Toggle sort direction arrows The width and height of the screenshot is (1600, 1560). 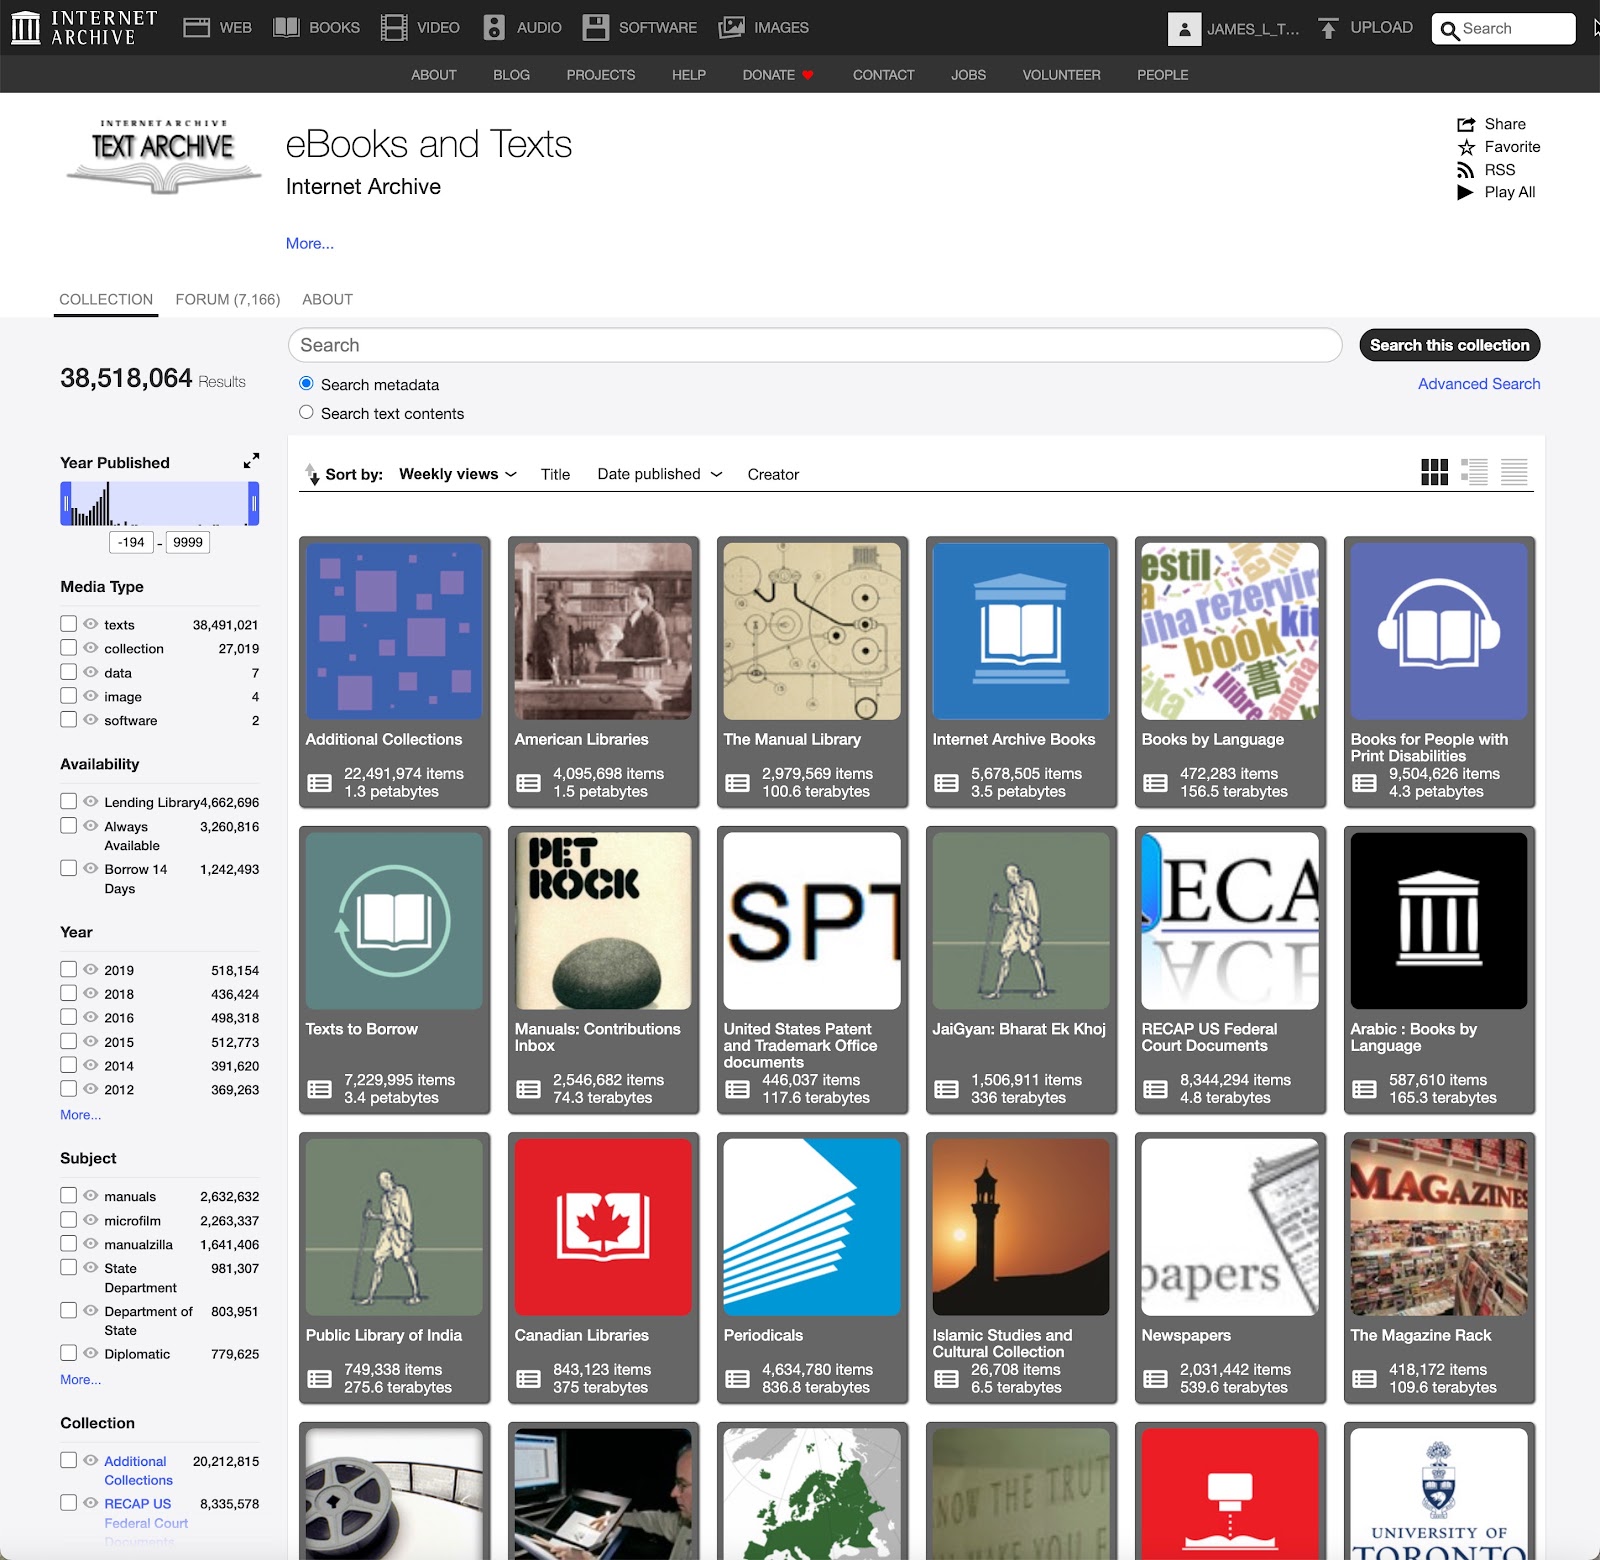pyautogui.click(x=313, y=474)
